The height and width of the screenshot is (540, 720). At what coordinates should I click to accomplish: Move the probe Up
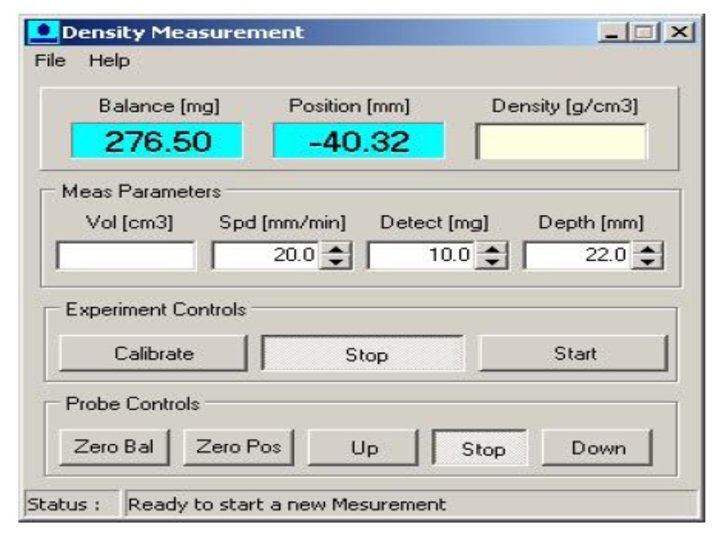point(363,447)
